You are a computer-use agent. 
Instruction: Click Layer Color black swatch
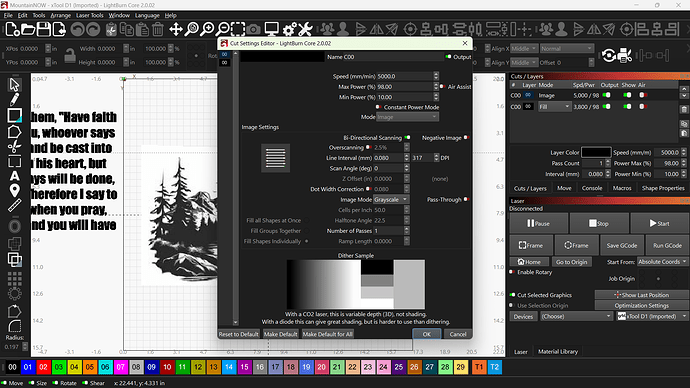click(x=596, y=152)
